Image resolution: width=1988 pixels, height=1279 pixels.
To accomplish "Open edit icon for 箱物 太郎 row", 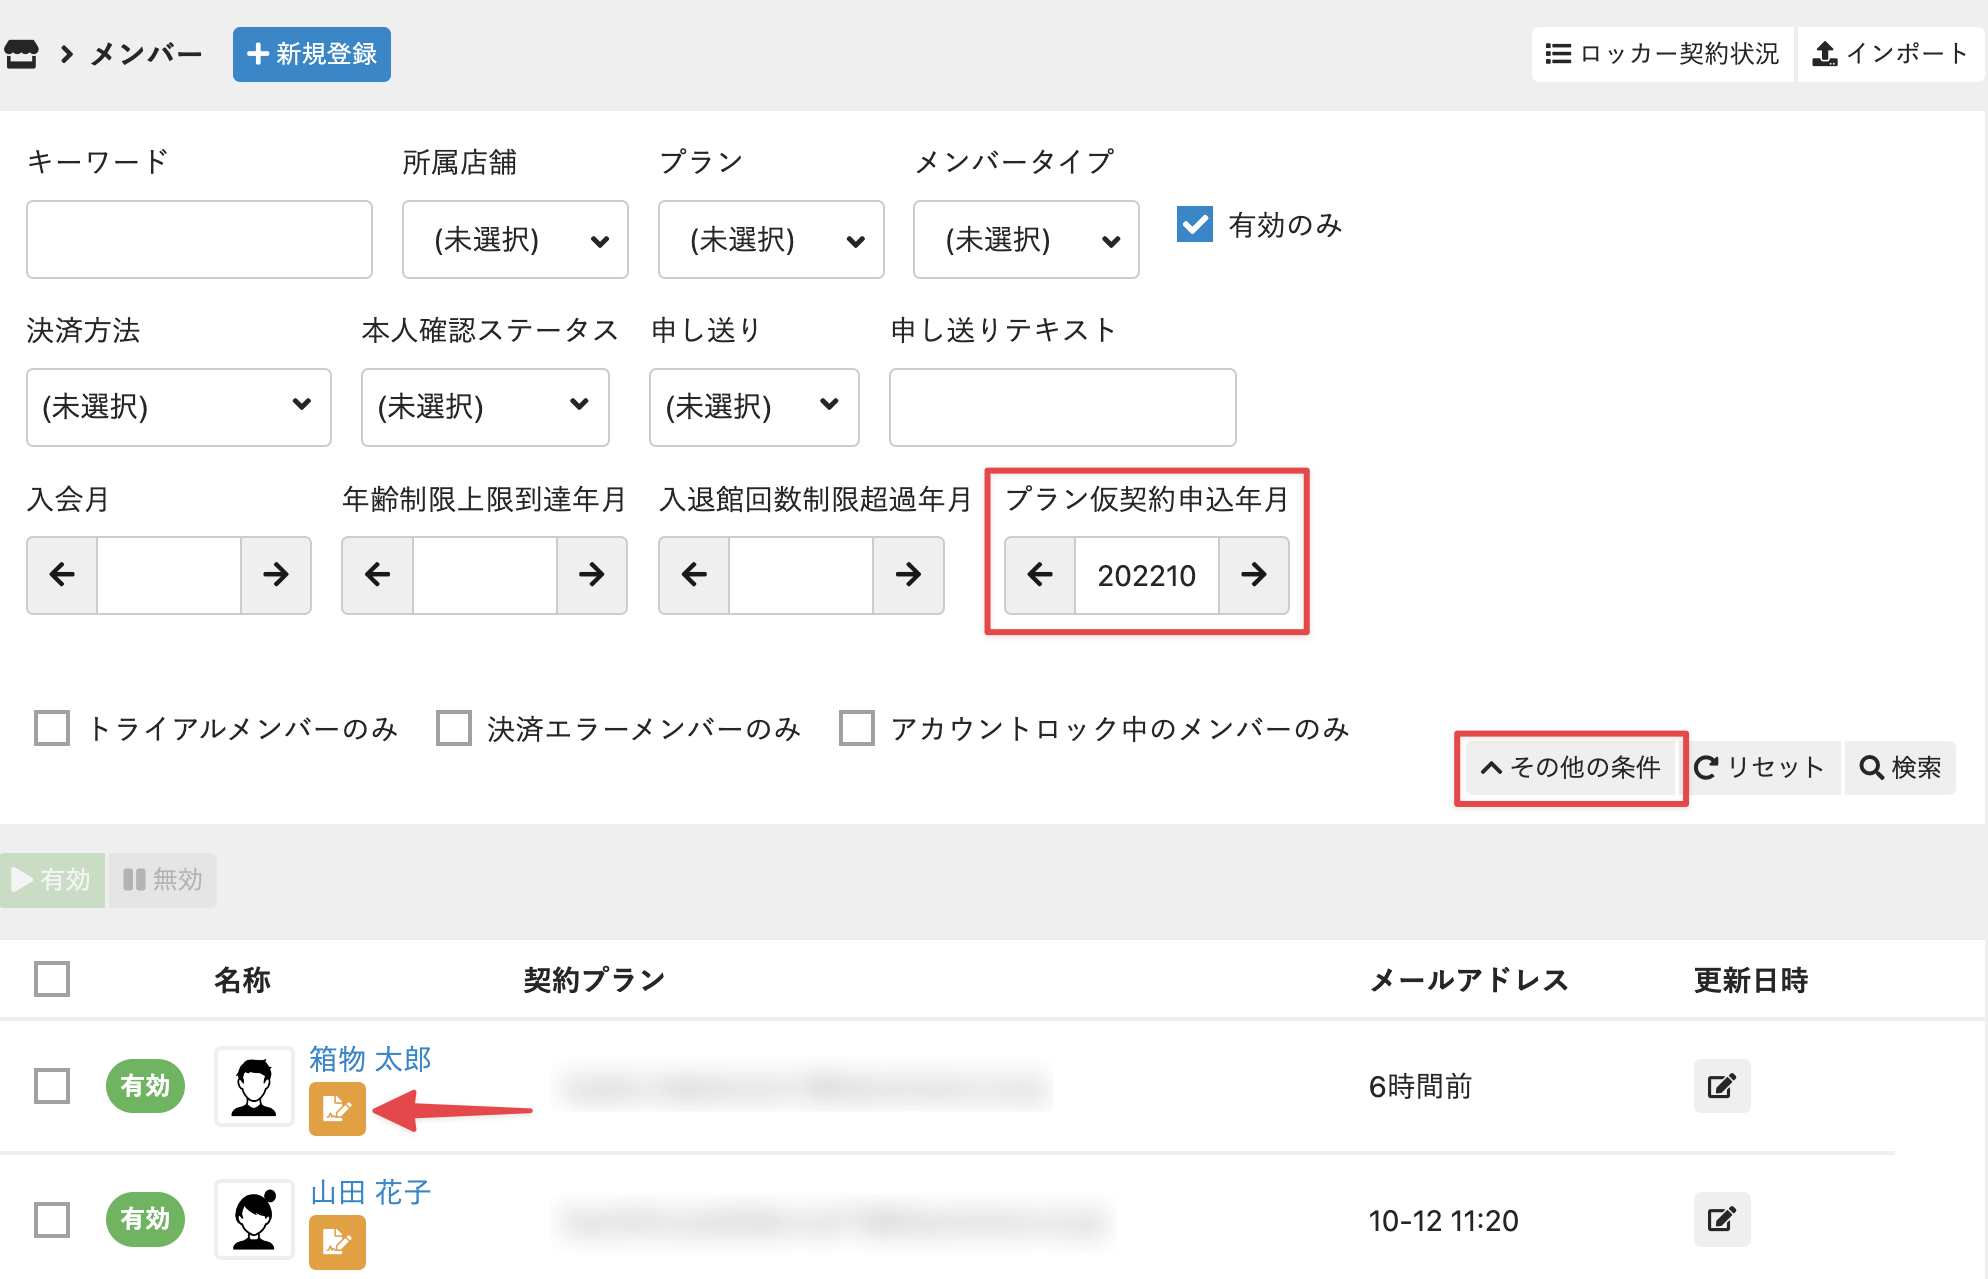I will coord(1721,1086).
